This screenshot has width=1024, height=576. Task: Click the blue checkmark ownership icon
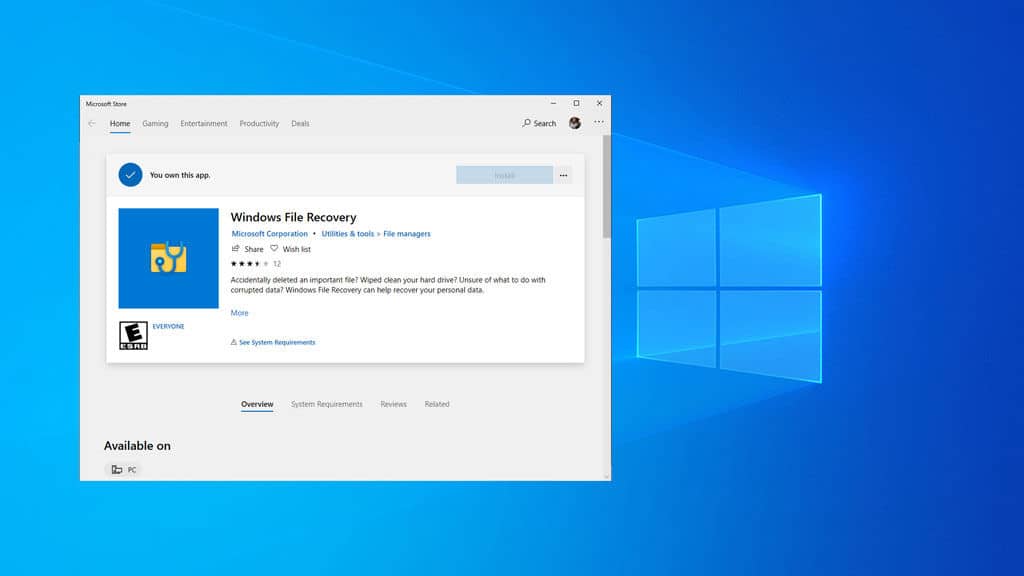click(x=131, y=175)
